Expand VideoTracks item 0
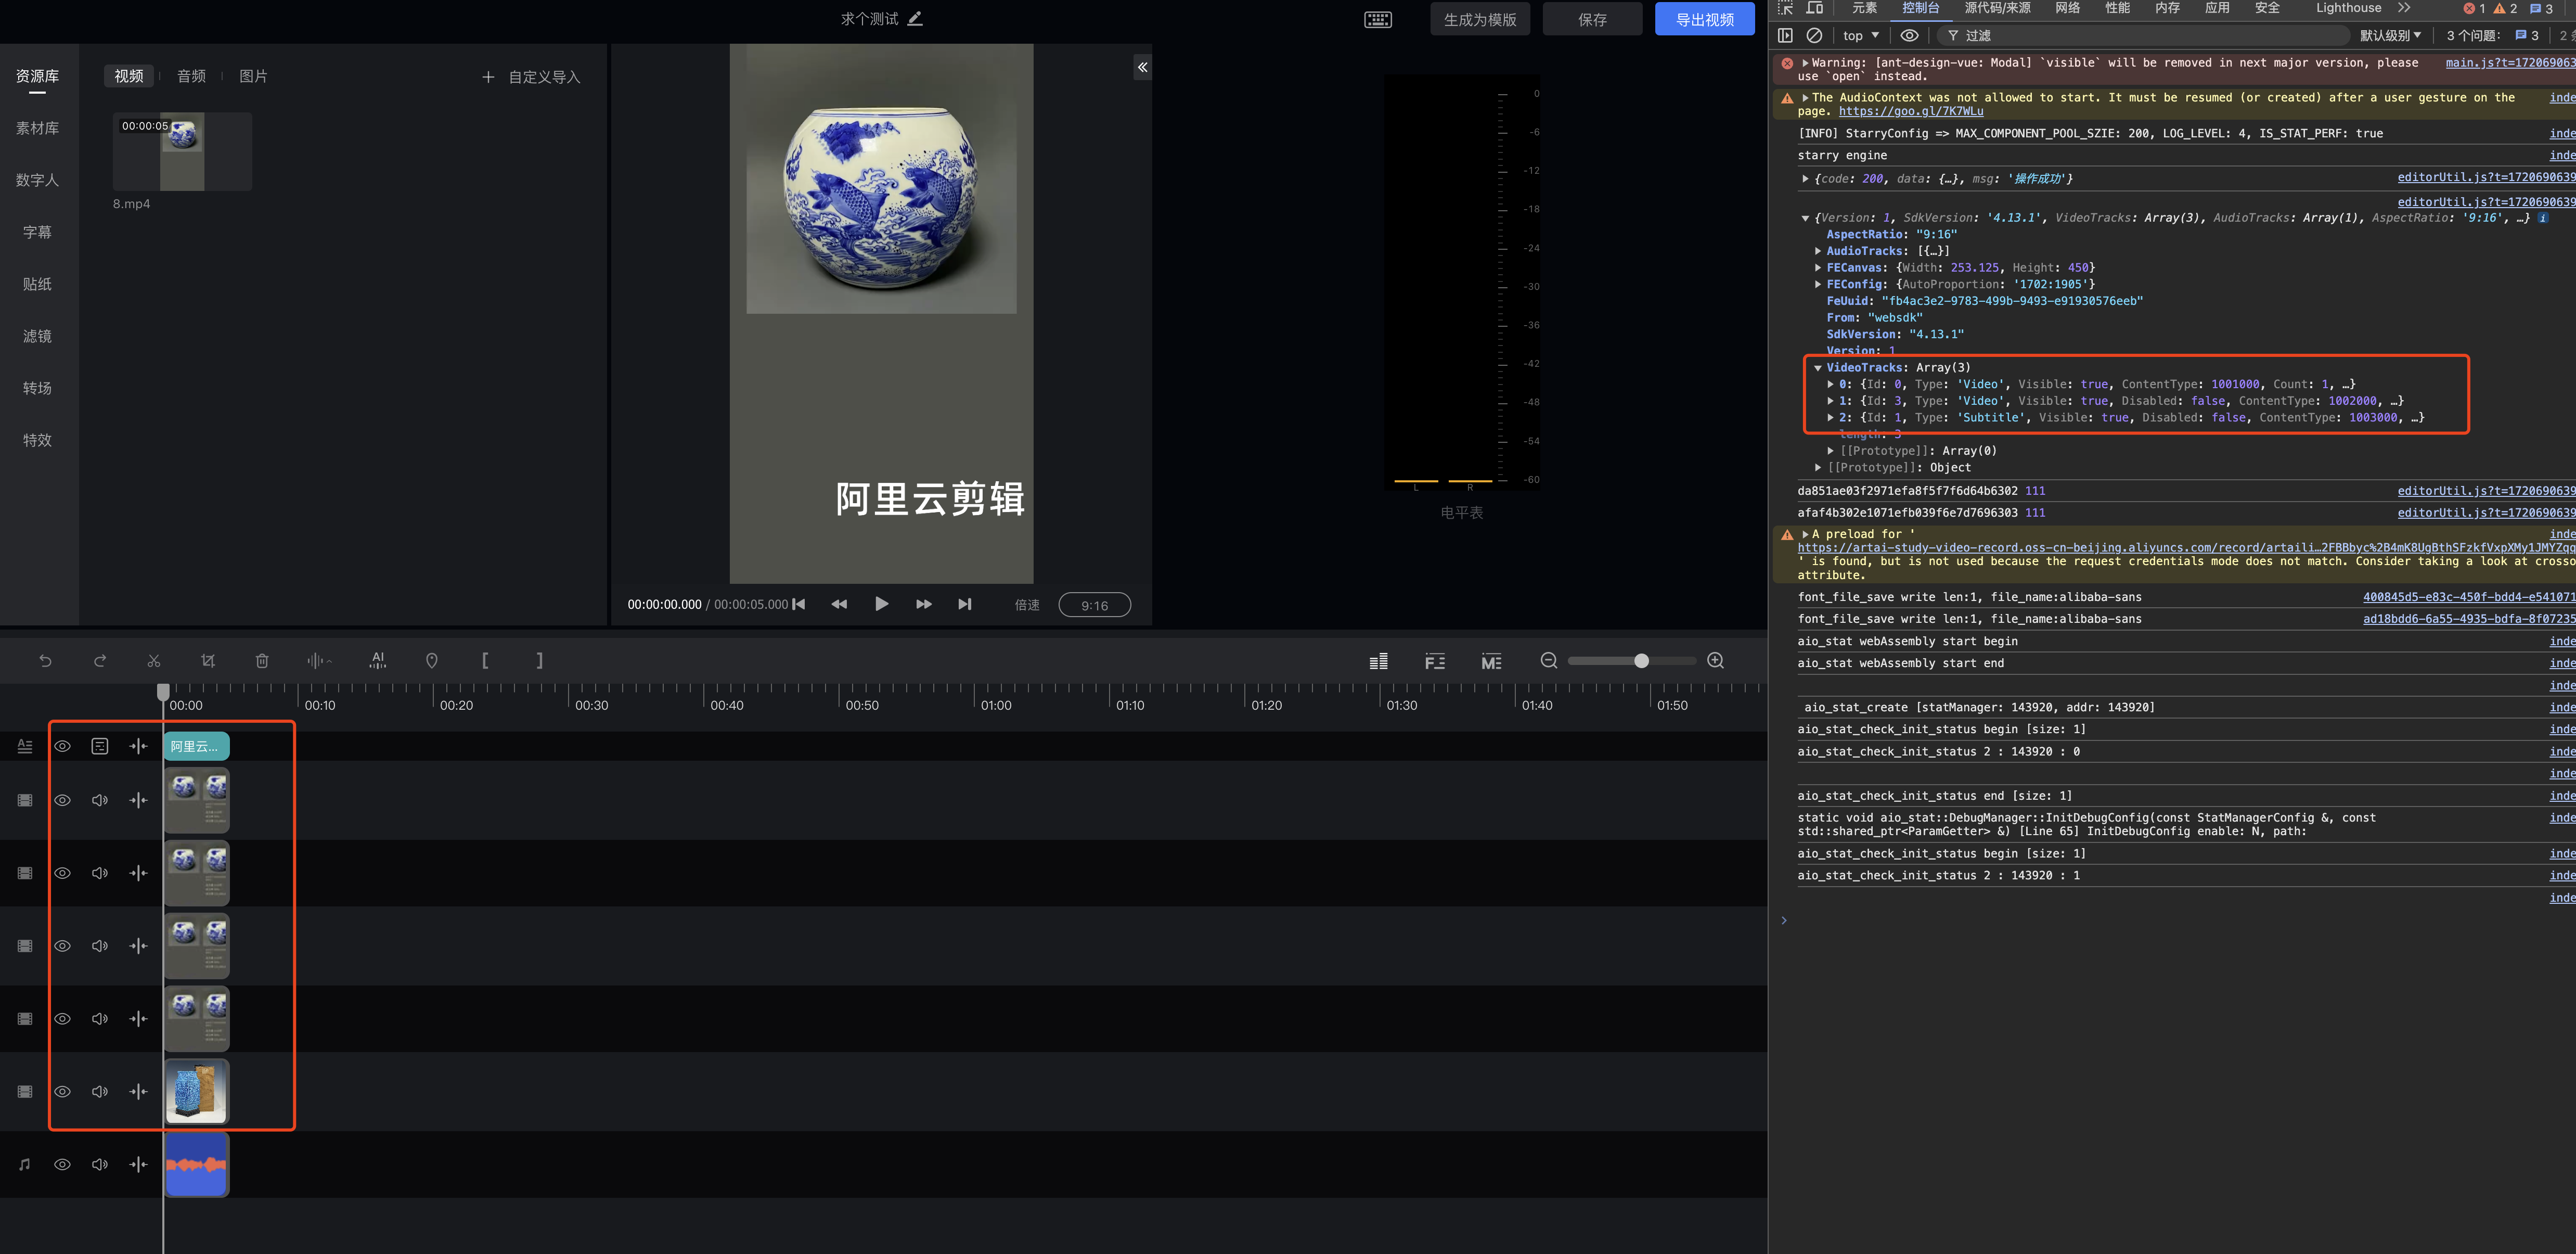Image resolution: width=2576 pixels, height=1254 pixels. tap(1831, 384)
